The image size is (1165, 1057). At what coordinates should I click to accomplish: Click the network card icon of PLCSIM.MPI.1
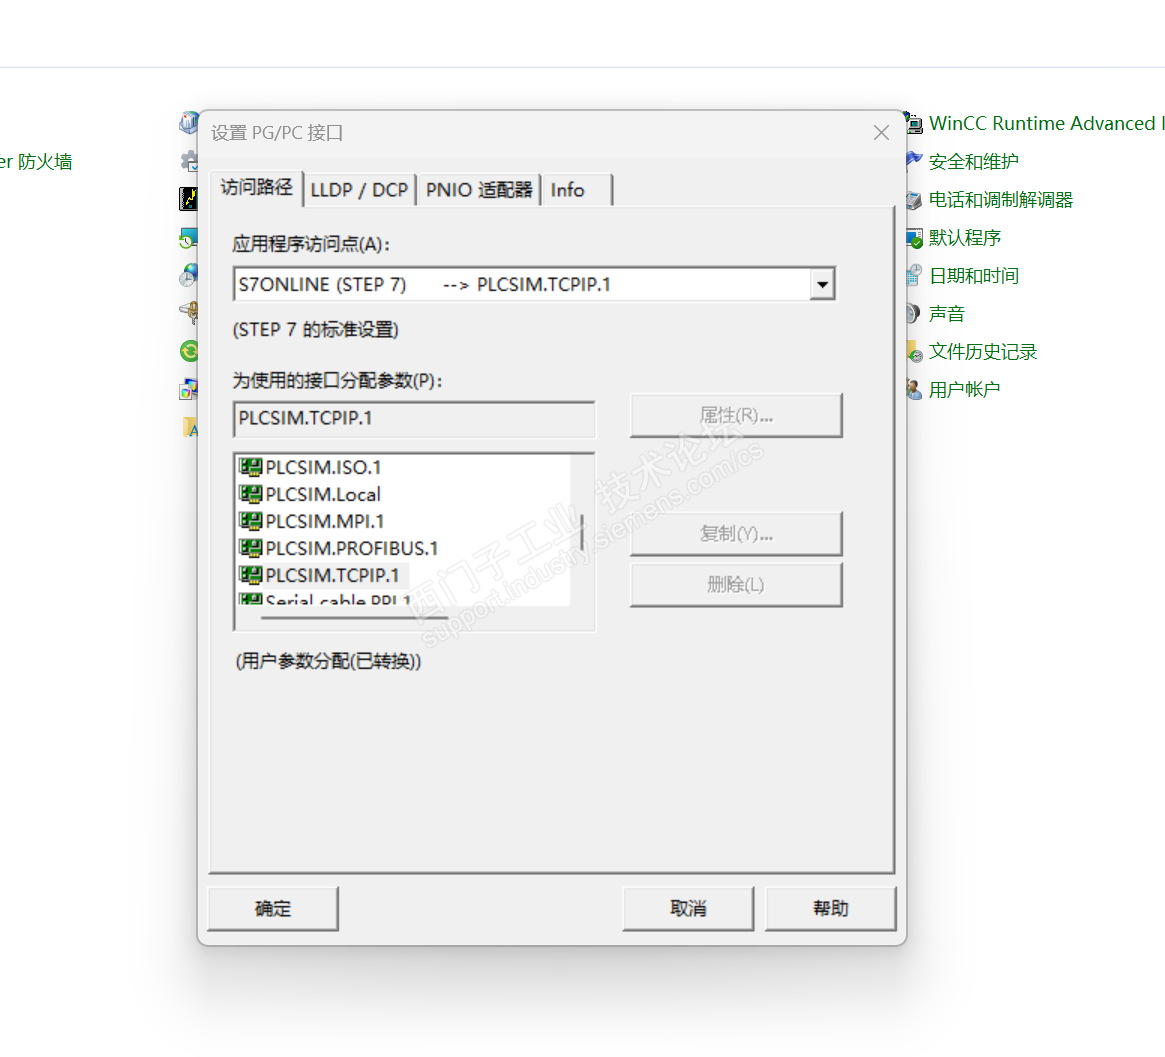click(x=250, y=521)
